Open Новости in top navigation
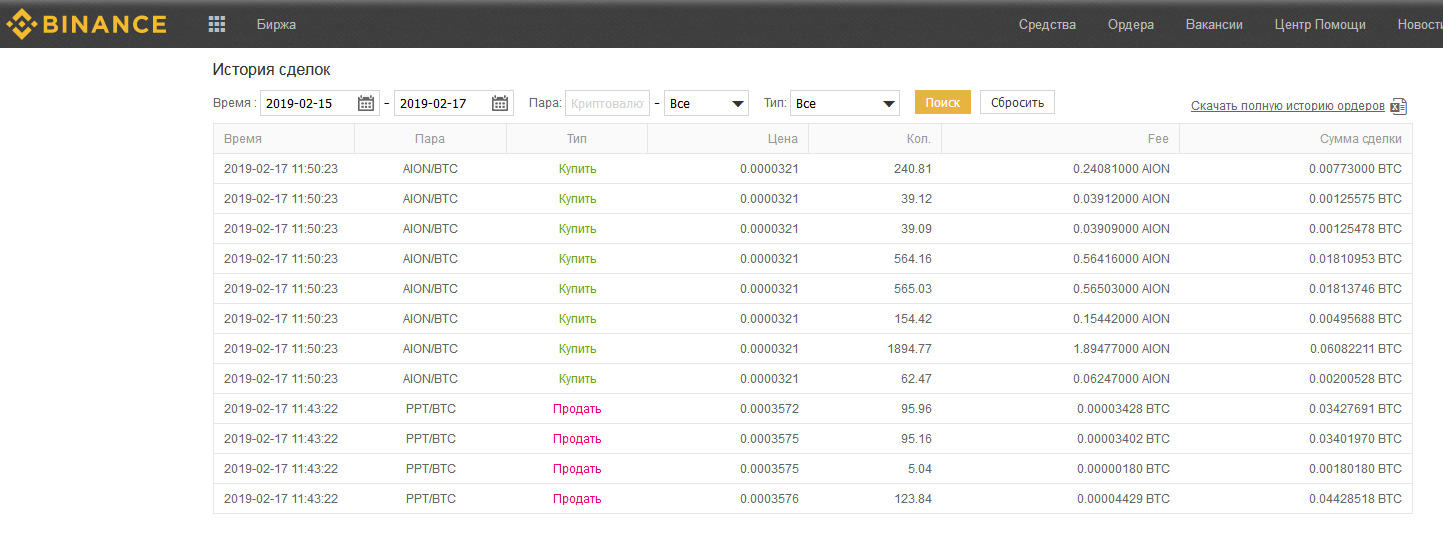Screen dimensions: 1443x550 [1420, 24]
